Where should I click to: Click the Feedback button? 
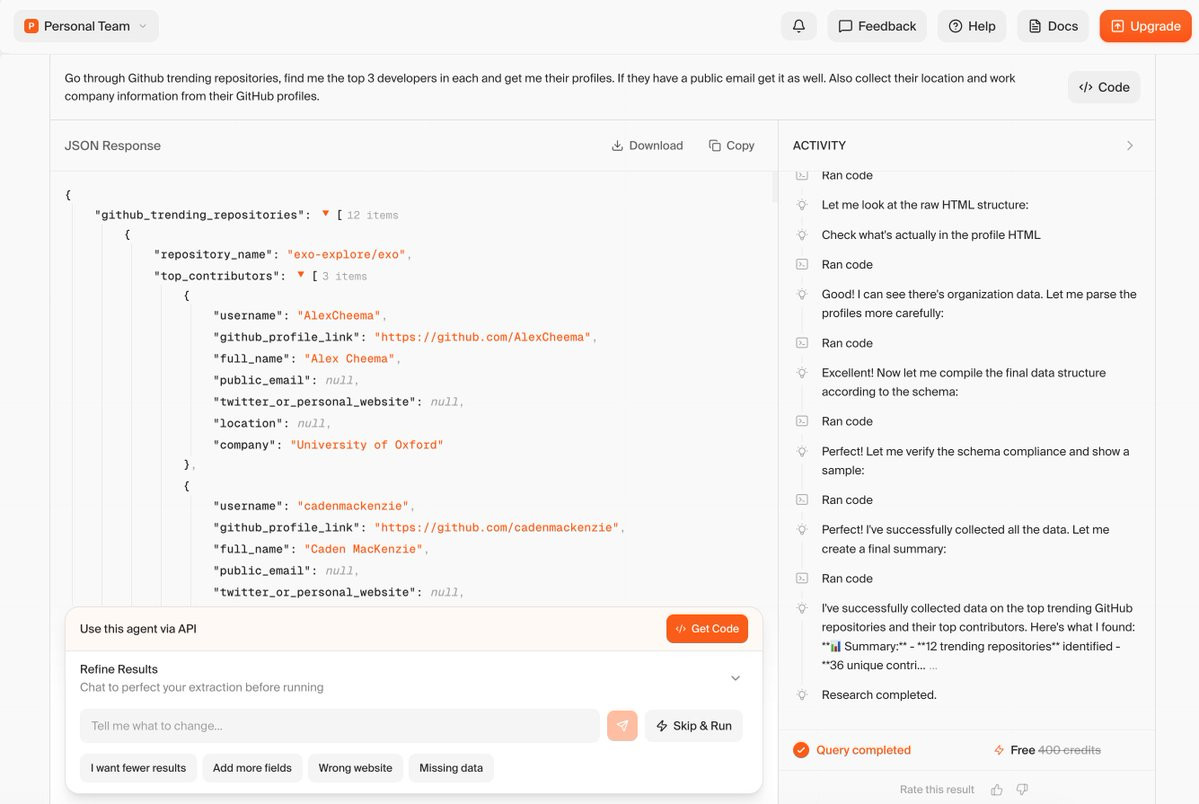pos(876,26)
